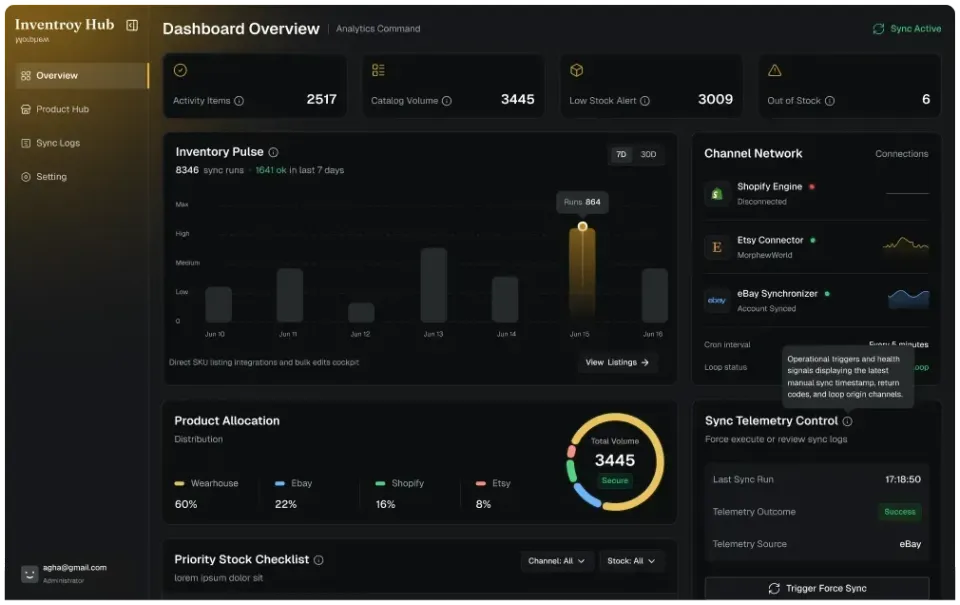Click the Low Stock Alert box icon
Screen dimensions: 960x605
coord(577,70)
